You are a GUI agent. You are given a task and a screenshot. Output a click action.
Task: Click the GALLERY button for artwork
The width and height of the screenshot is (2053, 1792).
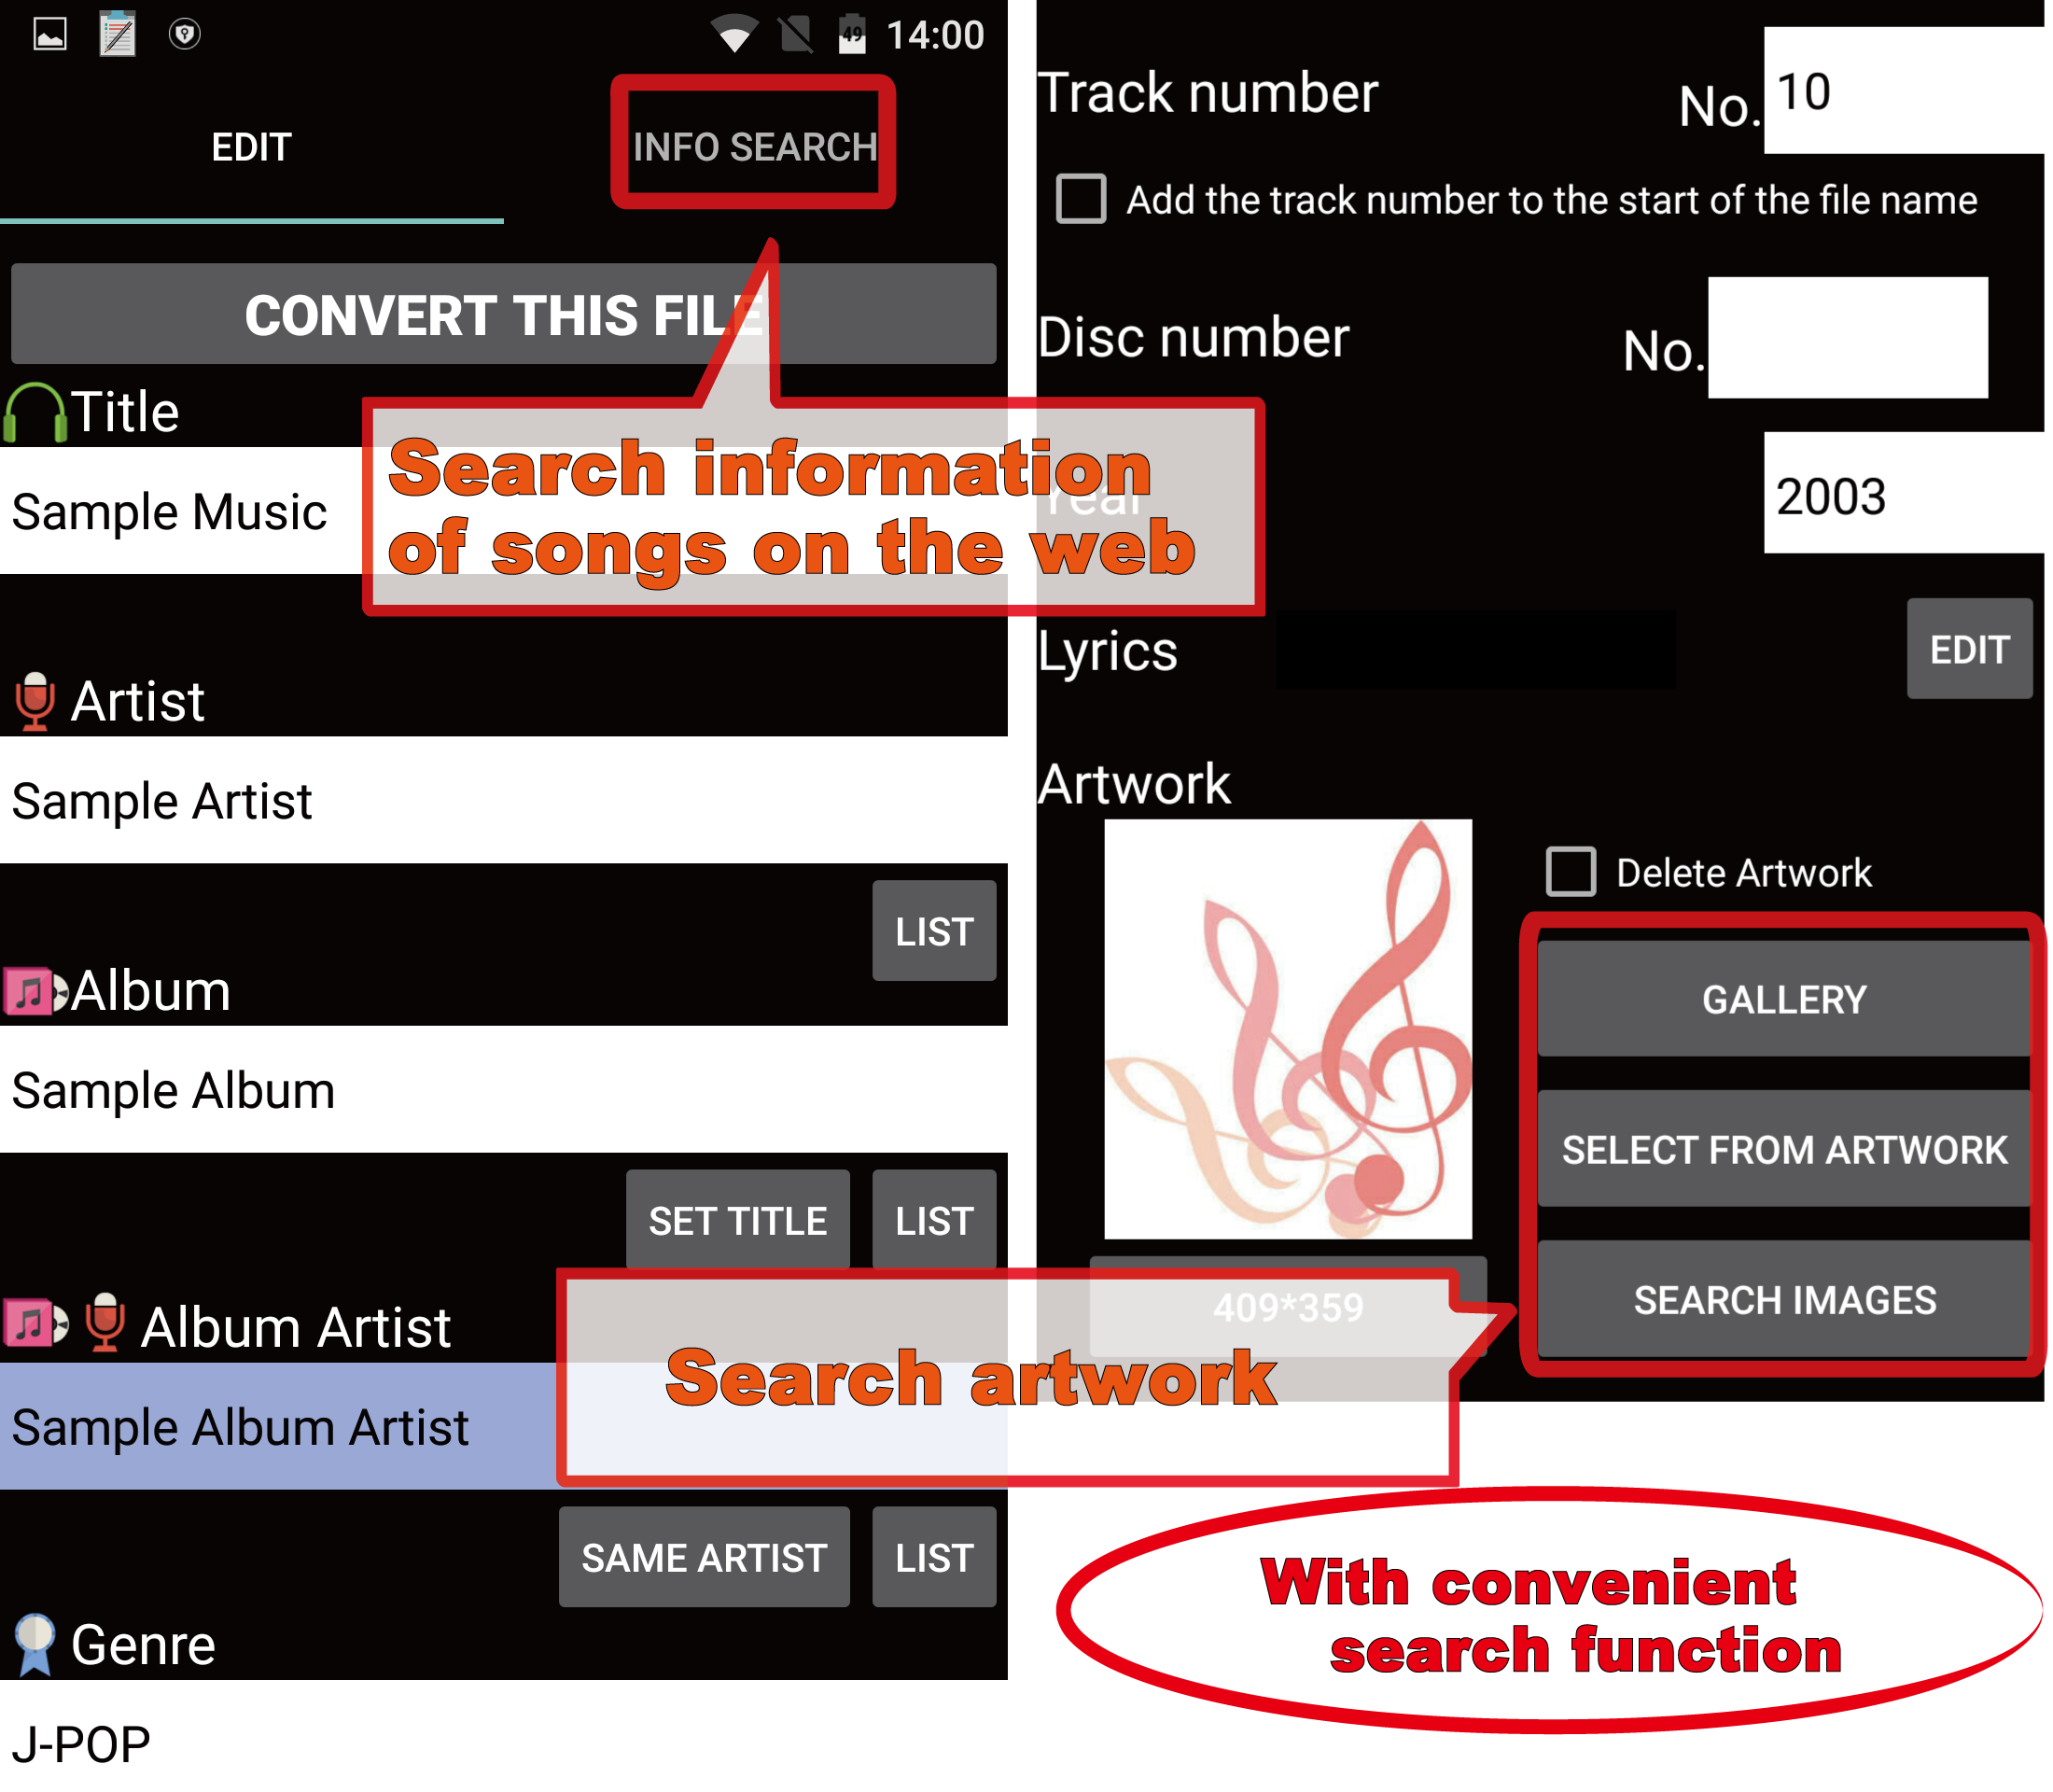(x=1781, y=998)
